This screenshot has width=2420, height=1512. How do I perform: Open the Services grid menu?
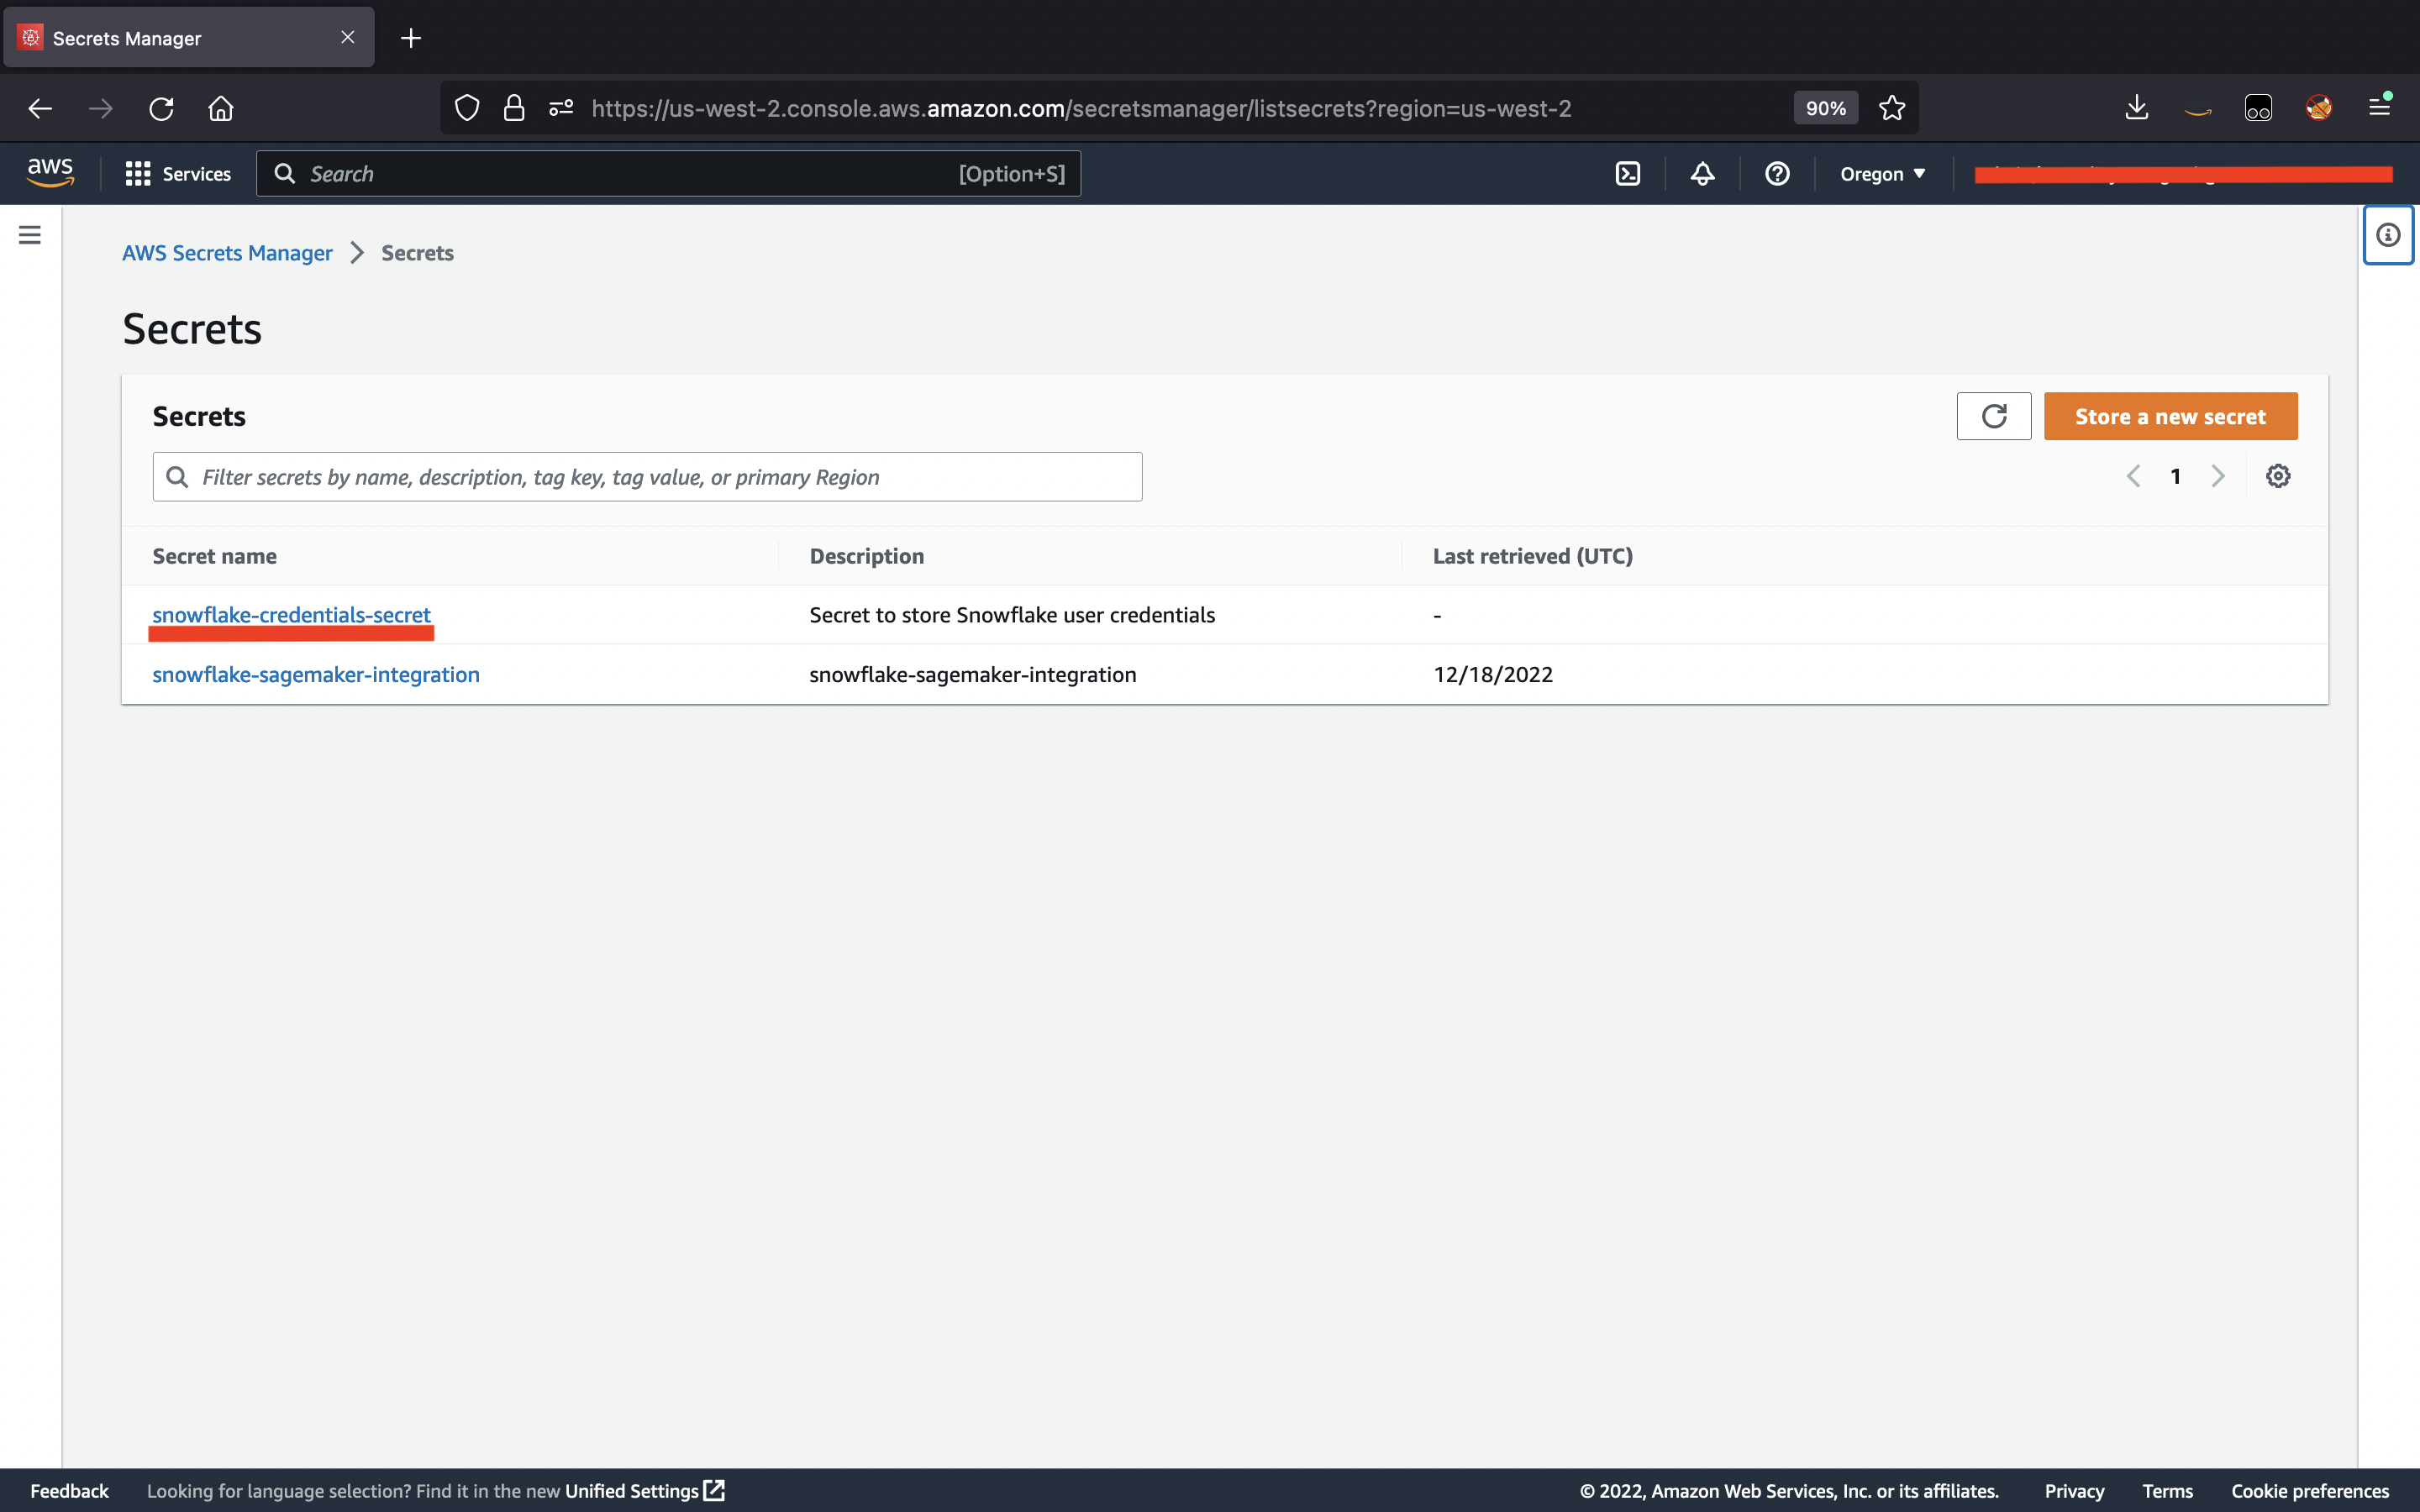[x=178, y=174]
